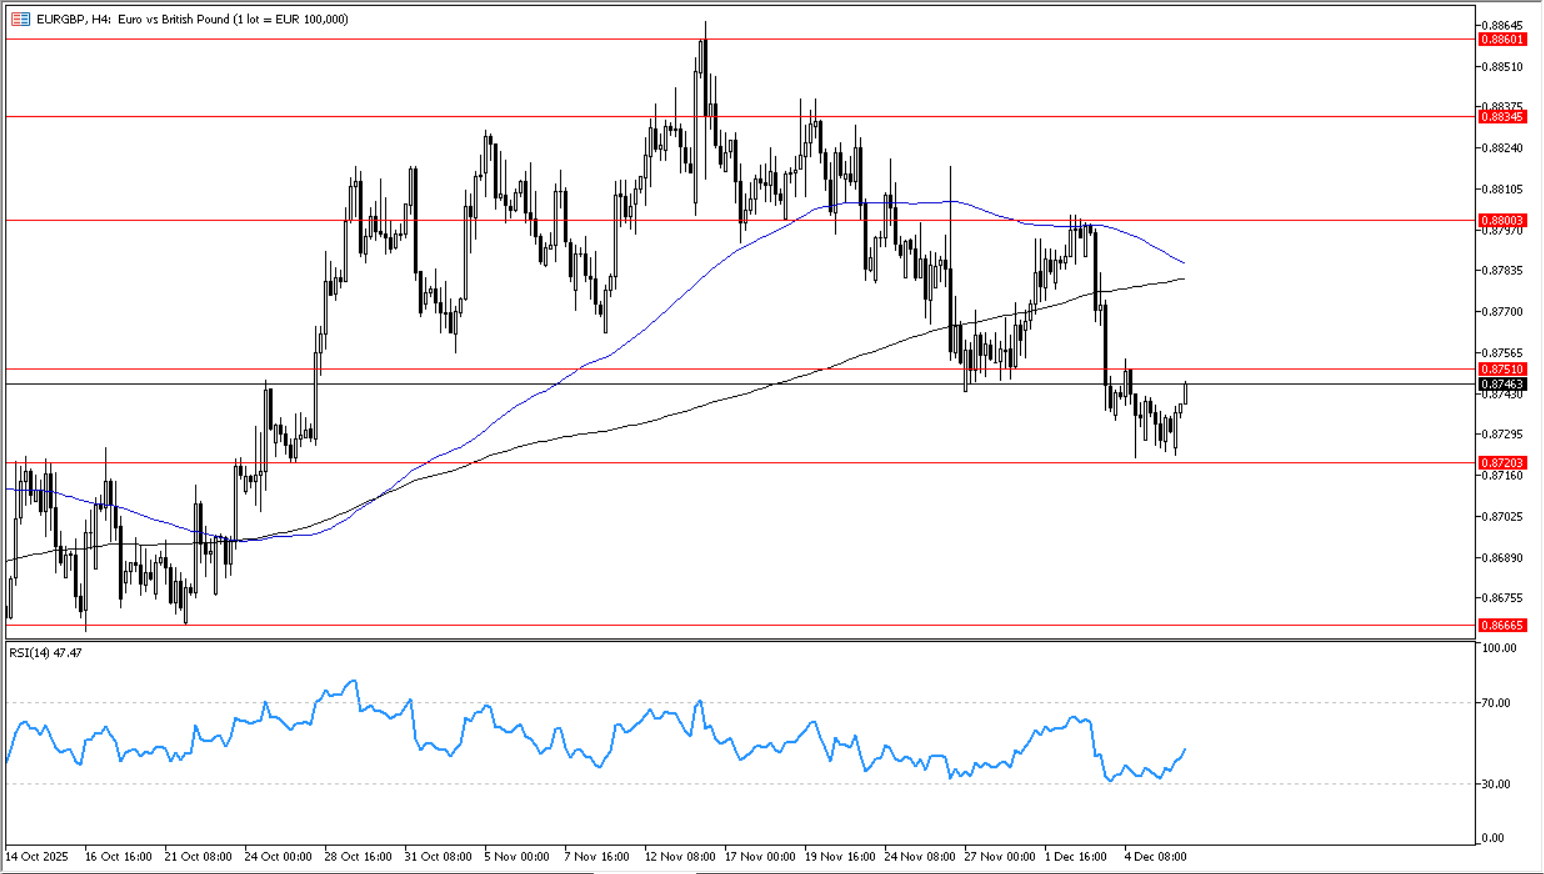Viewport: 1544px width, 874px height.
Task: Click the 100.00 RSI scale value
Action: 1498,648
